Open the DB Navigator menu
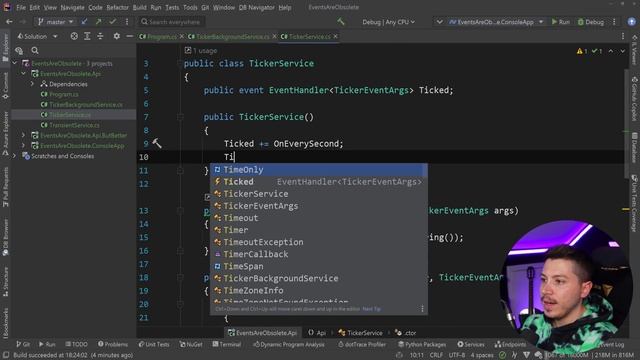Viewport: 640px width, 360px height. (x=257, y=7)
